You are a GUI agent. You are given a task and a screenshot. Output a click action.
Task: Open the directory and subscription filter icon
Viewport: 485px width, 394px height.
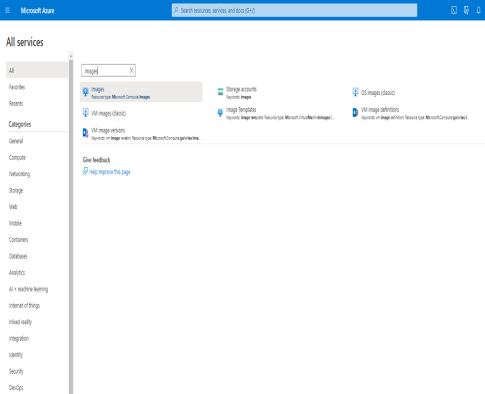click(x=466, y=10)
